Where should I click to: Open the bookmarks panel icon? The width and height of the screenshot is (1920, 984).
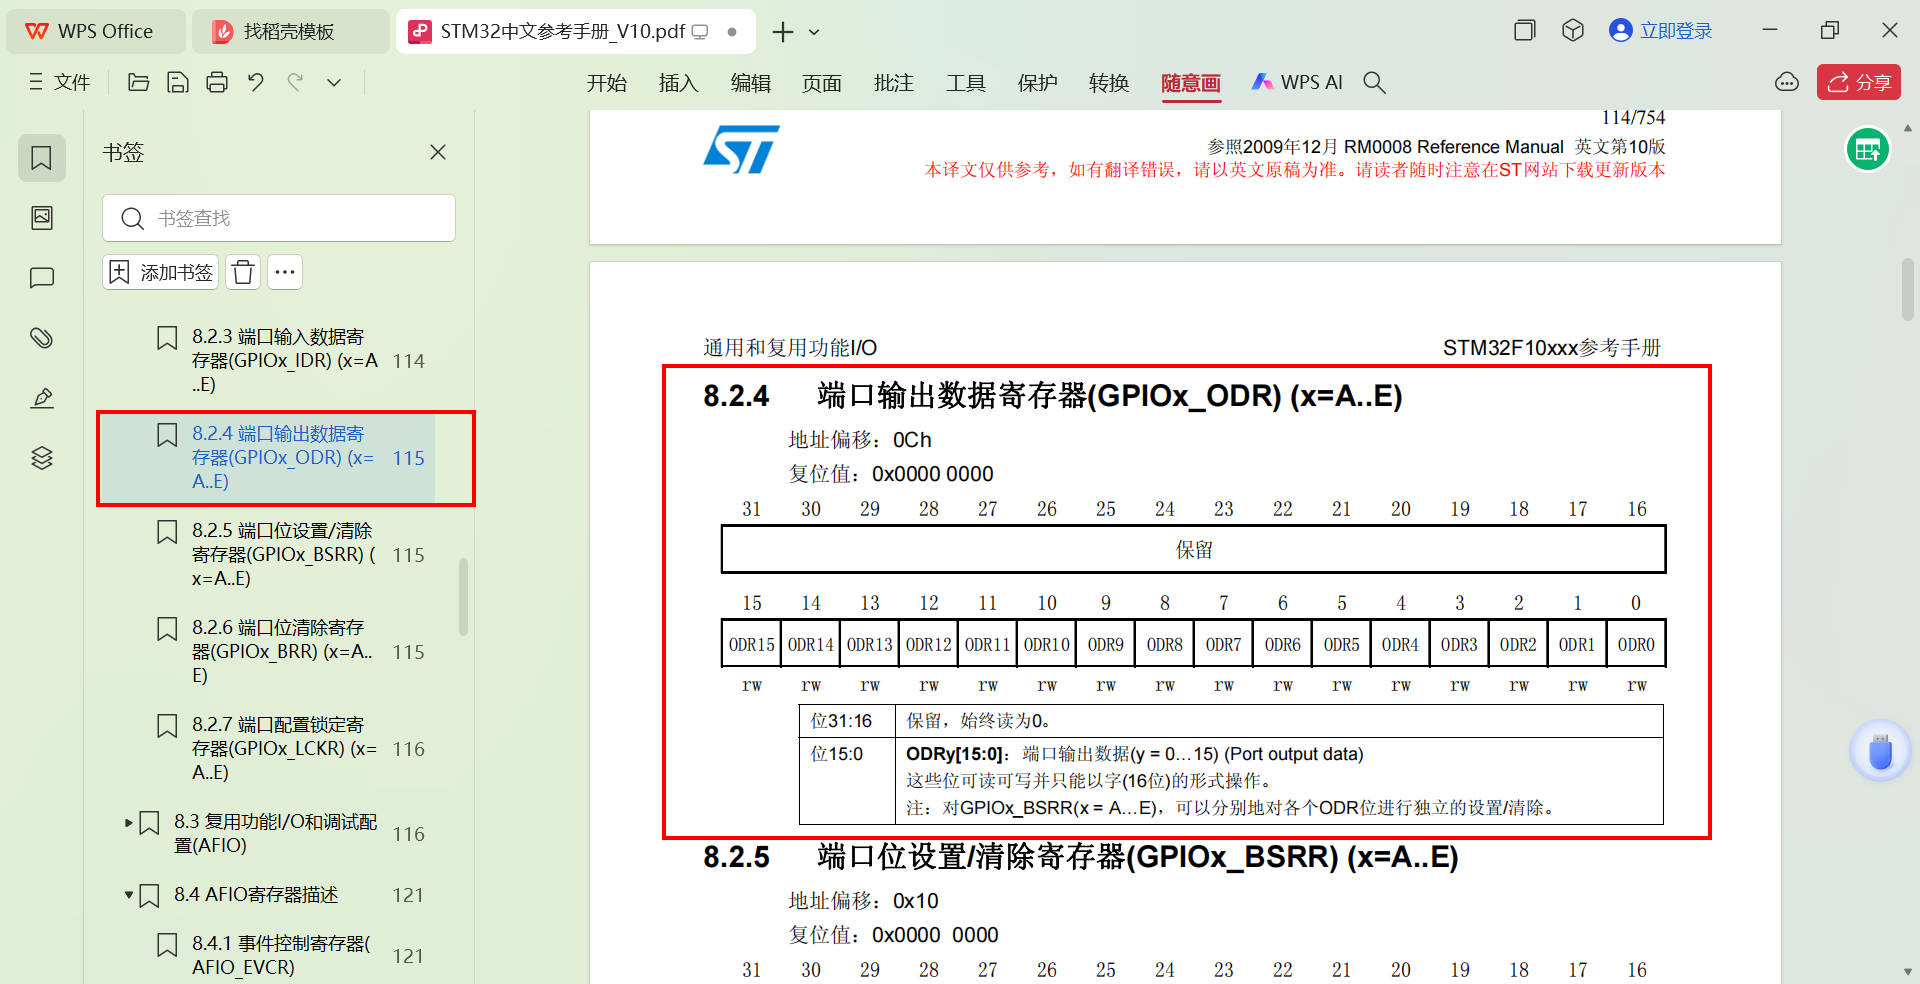[x=41, y=157]
